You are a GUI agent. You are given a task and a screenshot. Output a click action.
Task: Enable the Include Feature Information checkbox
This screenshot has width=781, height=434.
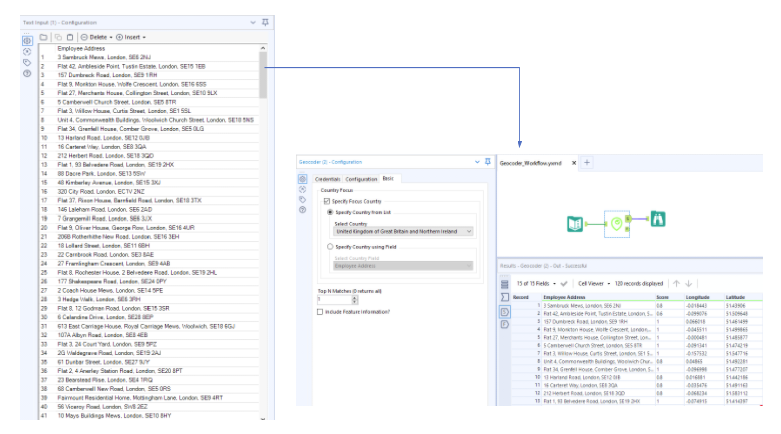pyautogui.click(x=320, y=312)
